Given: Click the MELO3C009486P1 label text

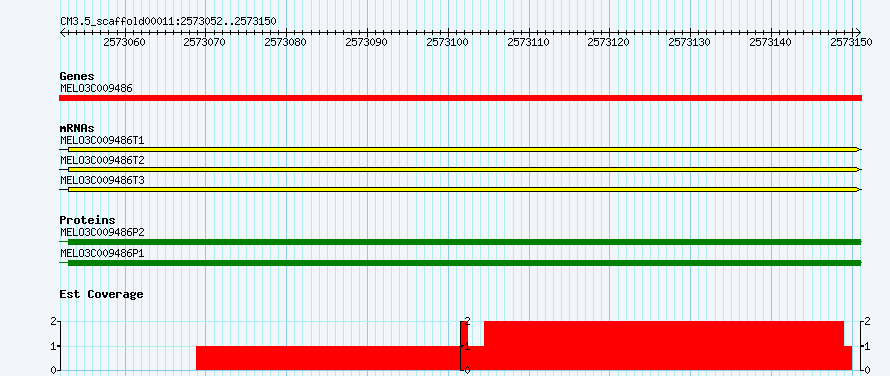Looking at the screenshot, I should tap(102, 253).
